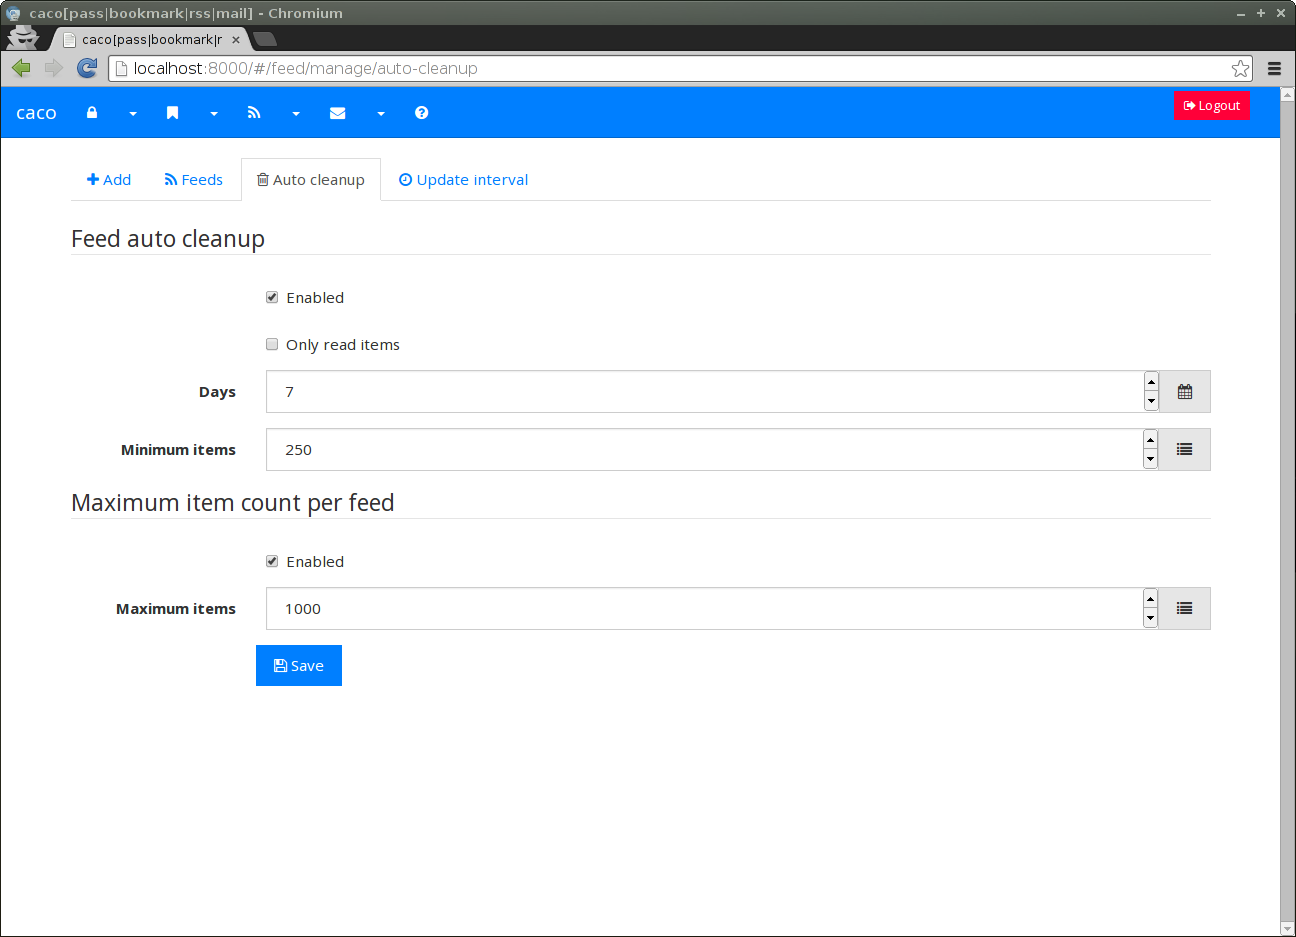Screen dimensions: 1296x937
Task: Expand the dropdown next to bookmark icon
Action: coord(214,114)
